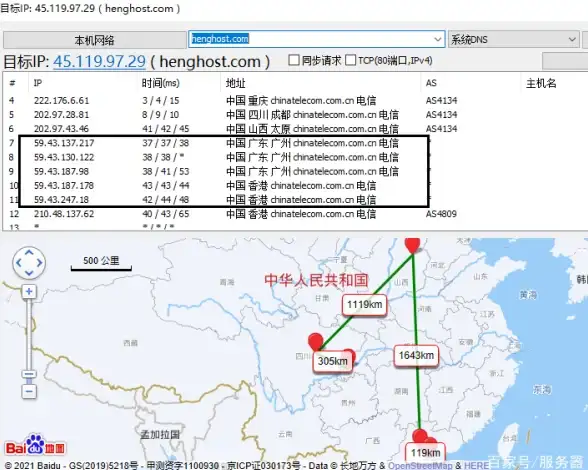Select hop row with IP 202.97.28.81

tap(294, 114)
